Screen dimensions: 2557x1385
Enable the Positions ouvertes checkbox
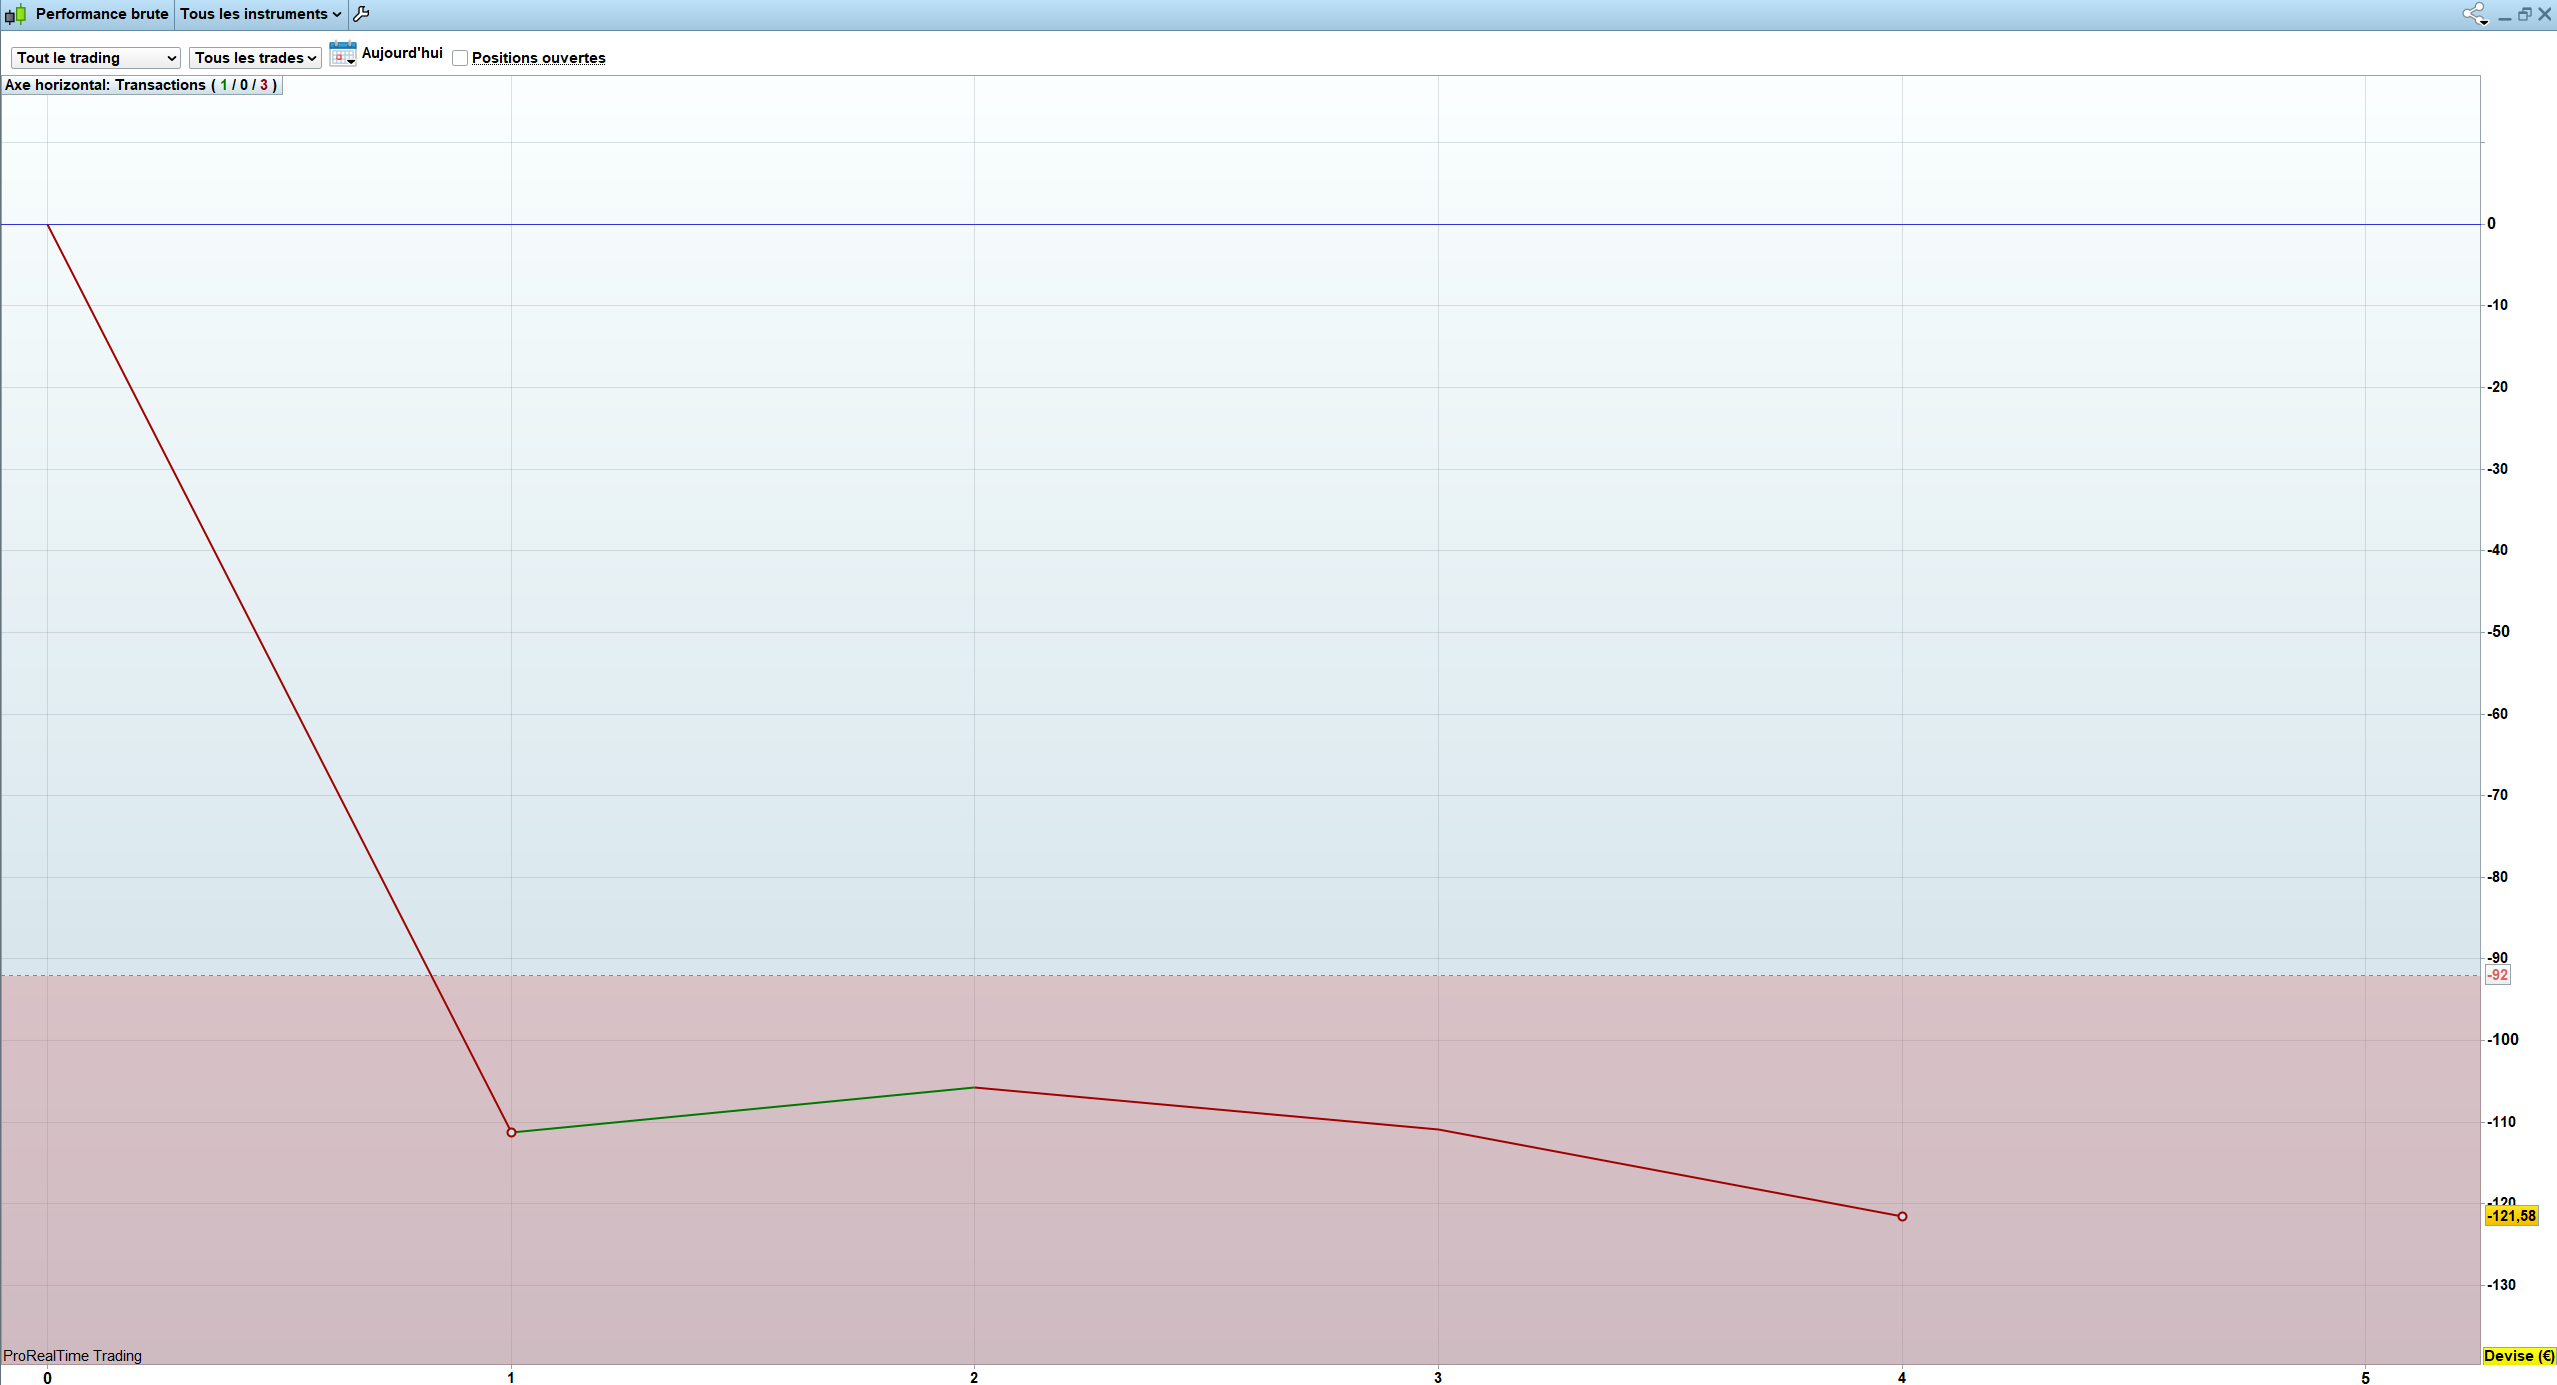click(460, 58)
